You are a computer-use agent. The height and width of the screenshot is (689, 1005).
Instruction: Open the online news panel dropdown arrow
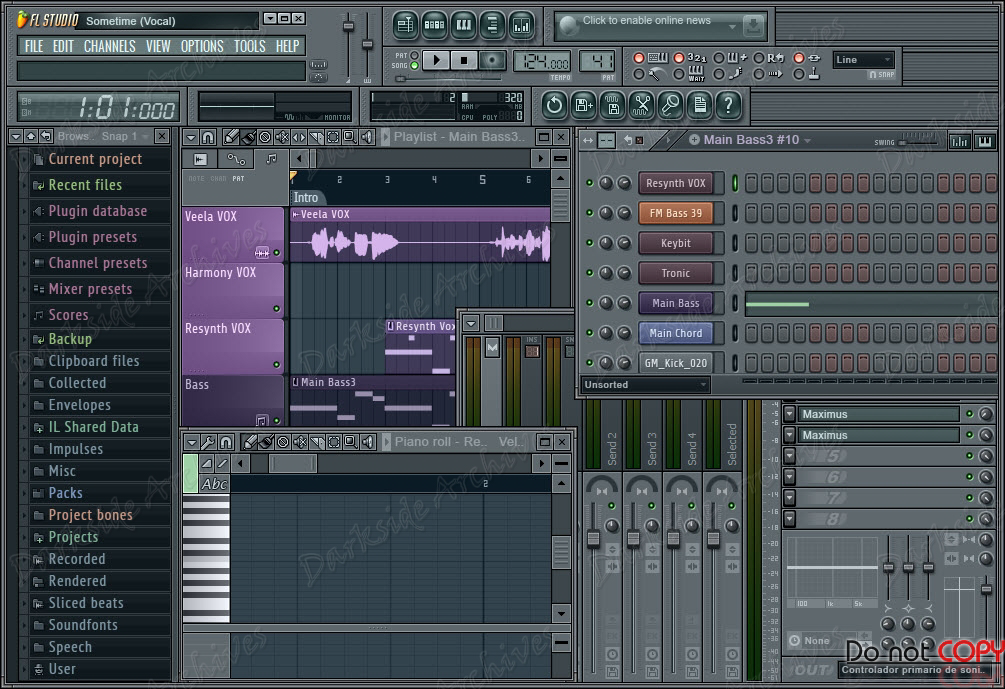[x=732, y=27]
